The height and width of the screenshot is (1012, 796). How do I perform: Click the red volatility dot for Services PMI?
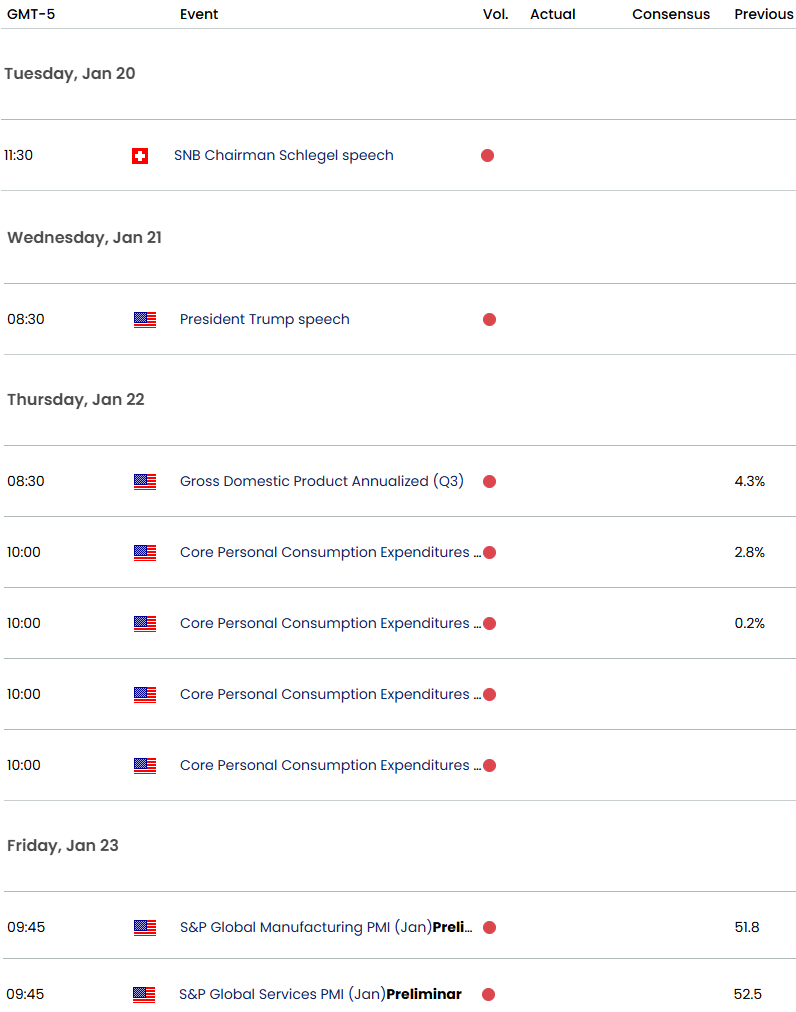point(489,995)
